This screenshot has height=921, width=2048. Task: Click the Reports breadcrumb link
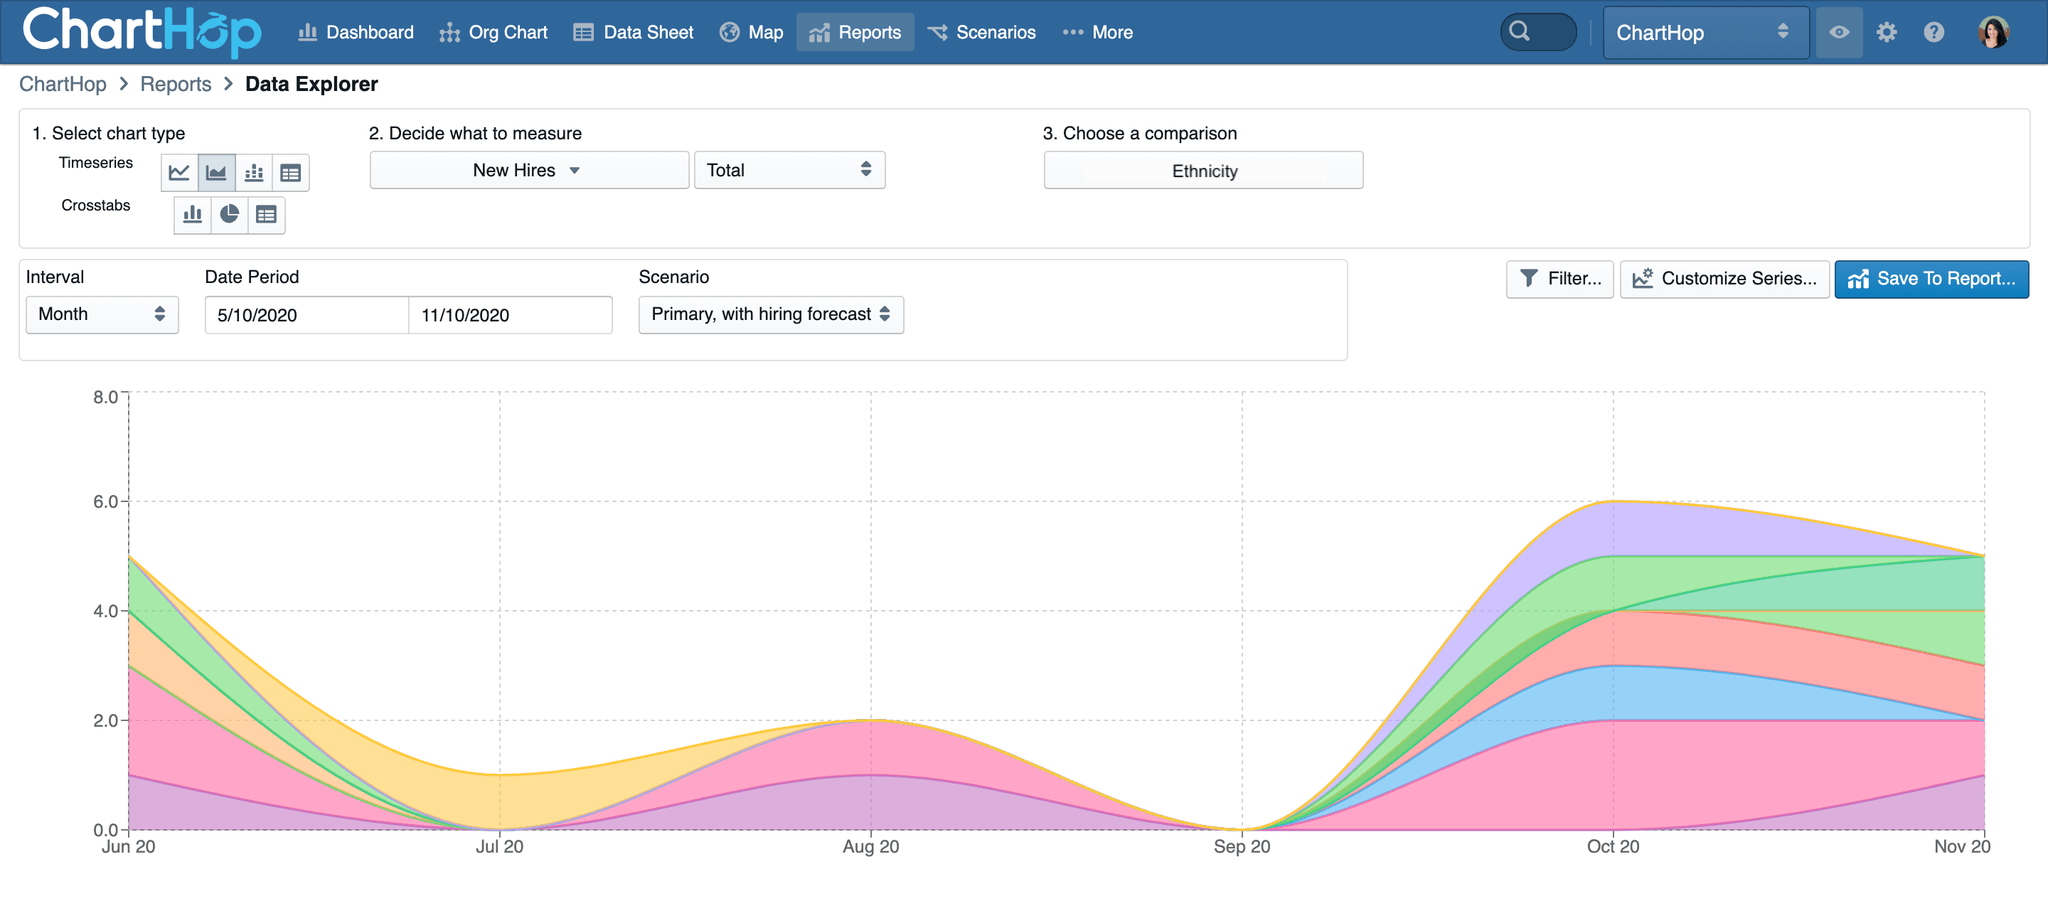[175, 84]
